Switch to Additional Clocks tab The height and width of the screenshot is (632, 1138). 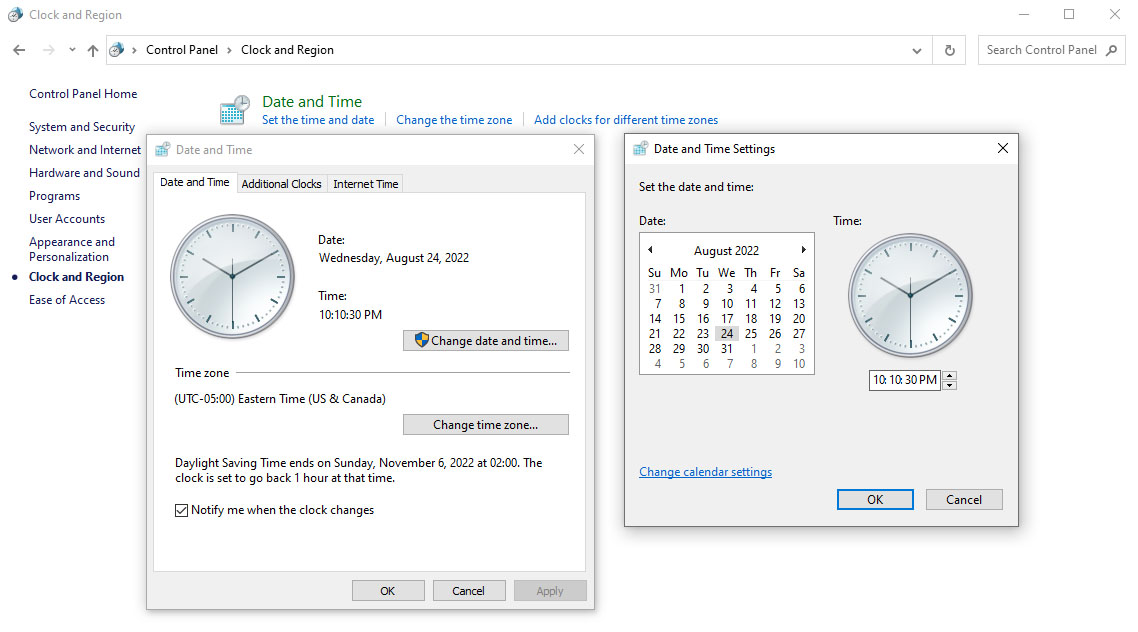click(282, 184)
